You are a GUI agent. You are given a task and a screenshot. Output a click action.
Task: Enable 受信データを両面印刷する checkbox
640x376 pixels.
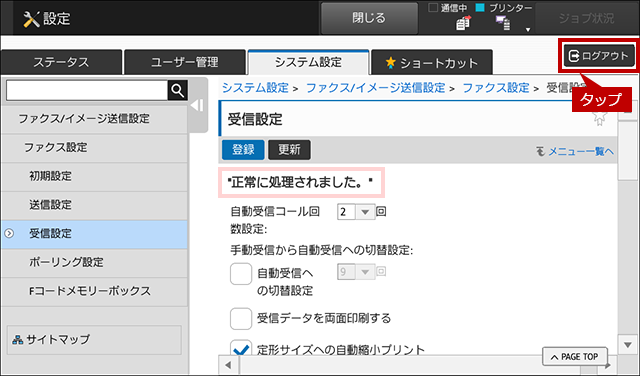[x=241, y=318]
